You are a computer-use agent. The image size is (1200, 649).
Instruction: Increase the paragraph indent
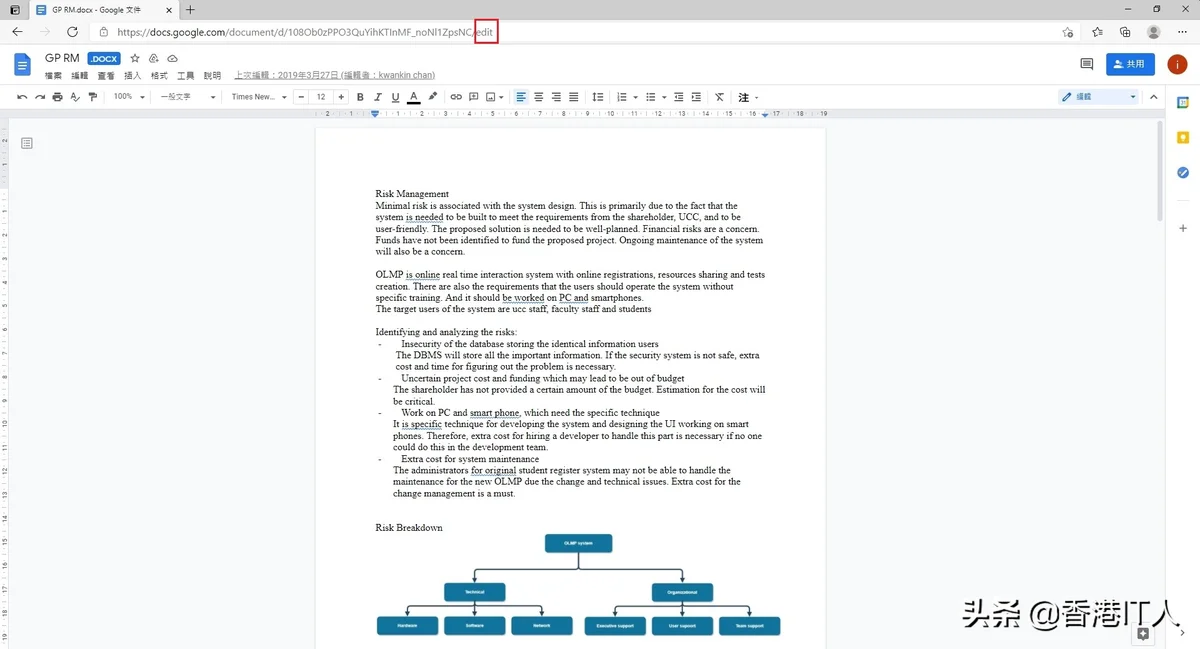[696, 97]
